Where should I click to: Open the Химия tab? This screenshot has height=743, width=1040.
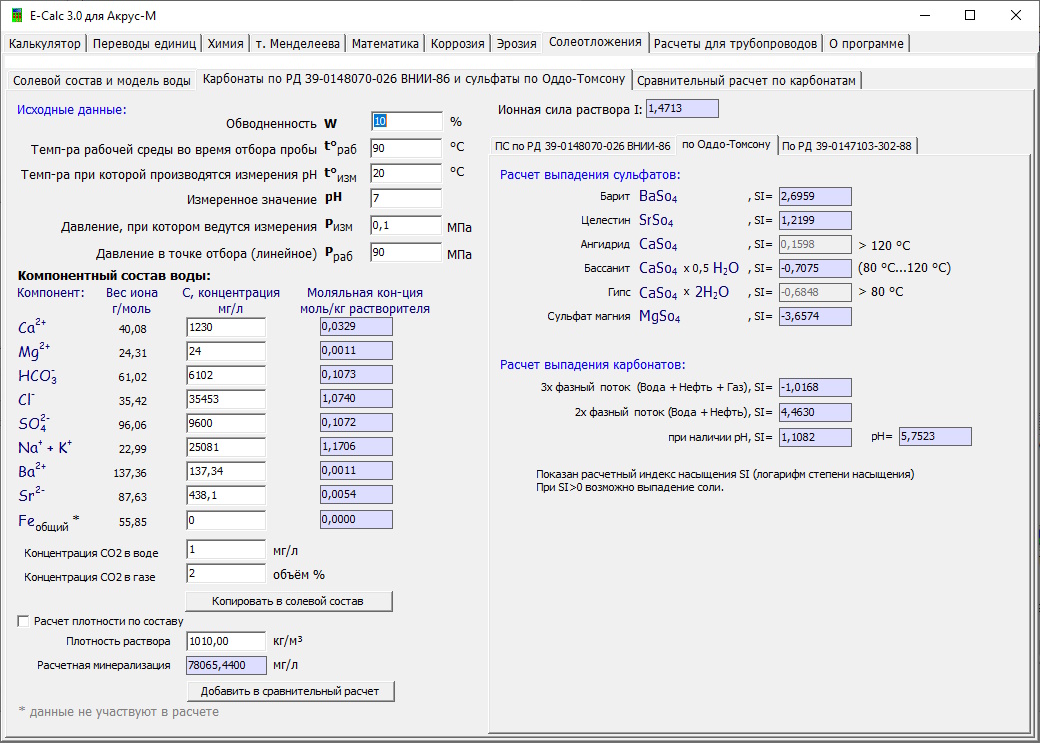tap(225, 44)
